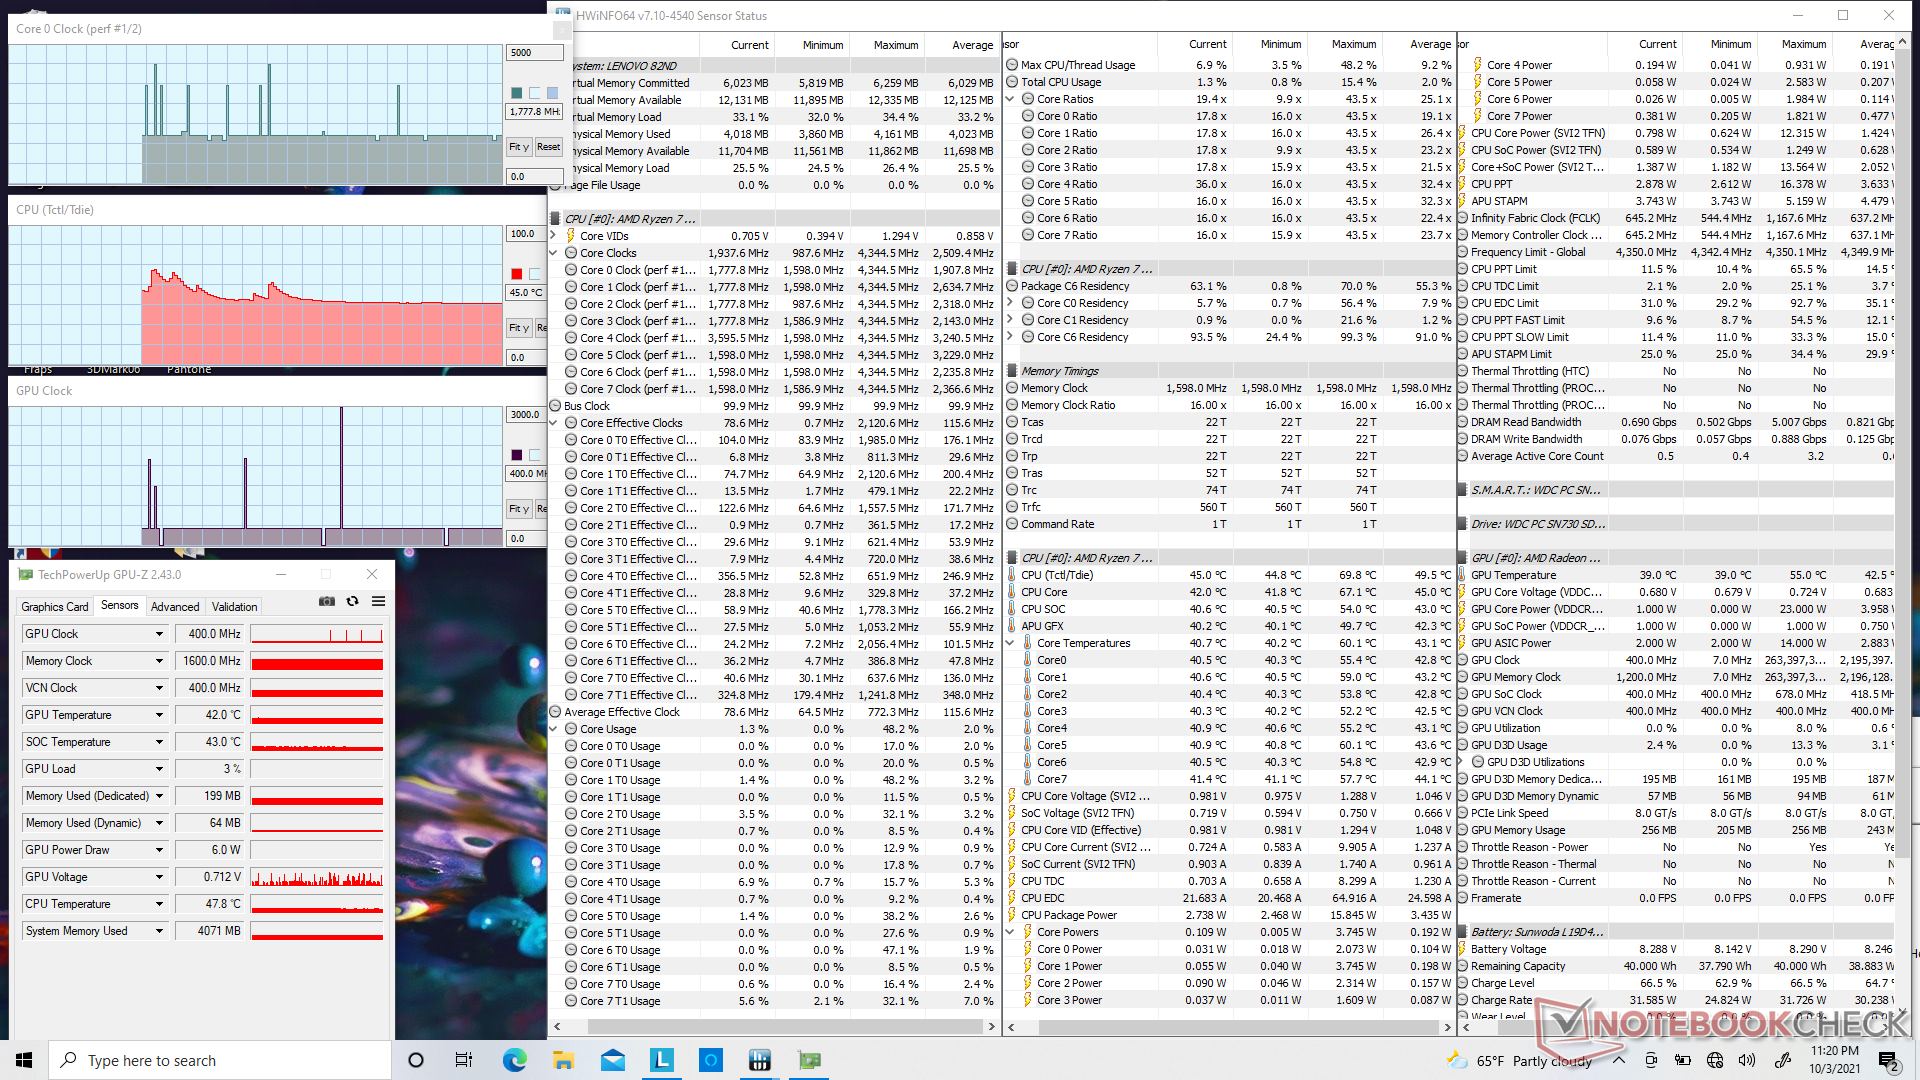
Task: Expand the Core C0 Residency row
Action: [x=1010, y=303]
